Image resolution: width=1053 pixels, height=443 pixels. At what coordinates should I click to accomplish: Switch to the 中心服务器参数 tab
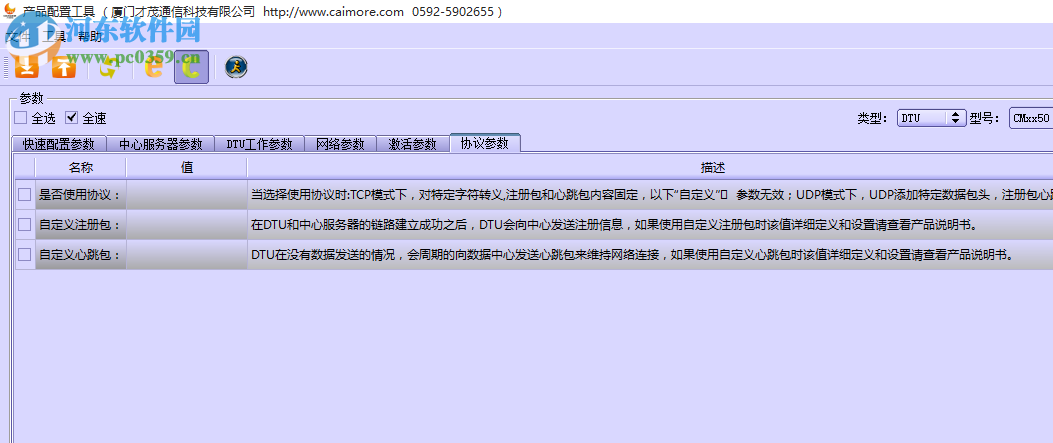point(161,144)
